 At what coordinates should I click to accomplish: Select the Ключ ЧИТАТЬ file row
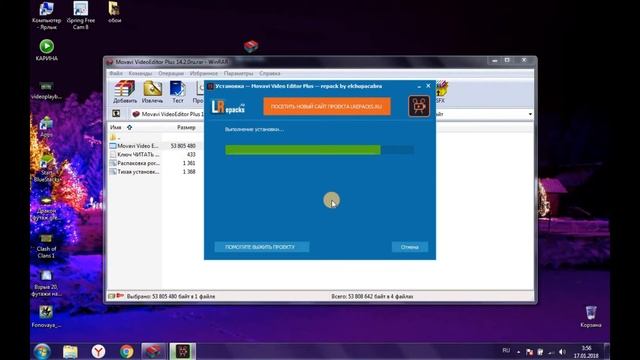153,154
